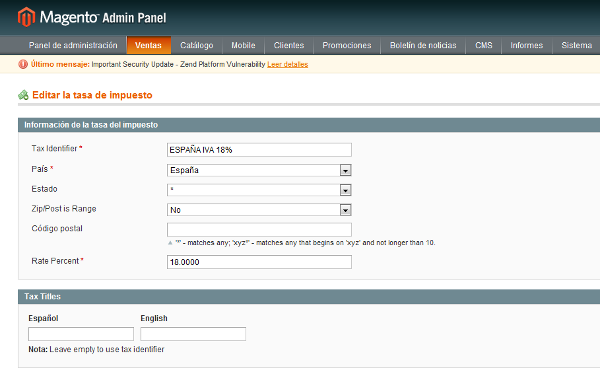The height and width of the screenshot is (376, 600).
Task: Click the Important Security Update message text
Action: (x=178, y=64)
